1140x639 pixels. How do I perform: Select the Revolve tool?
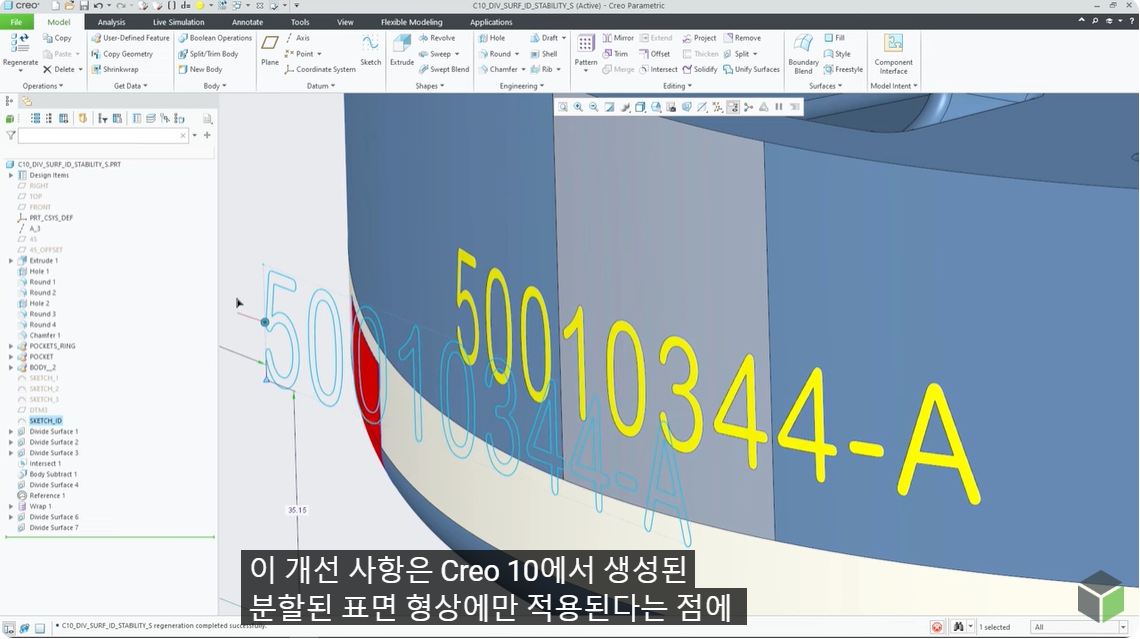click(437, 38)
